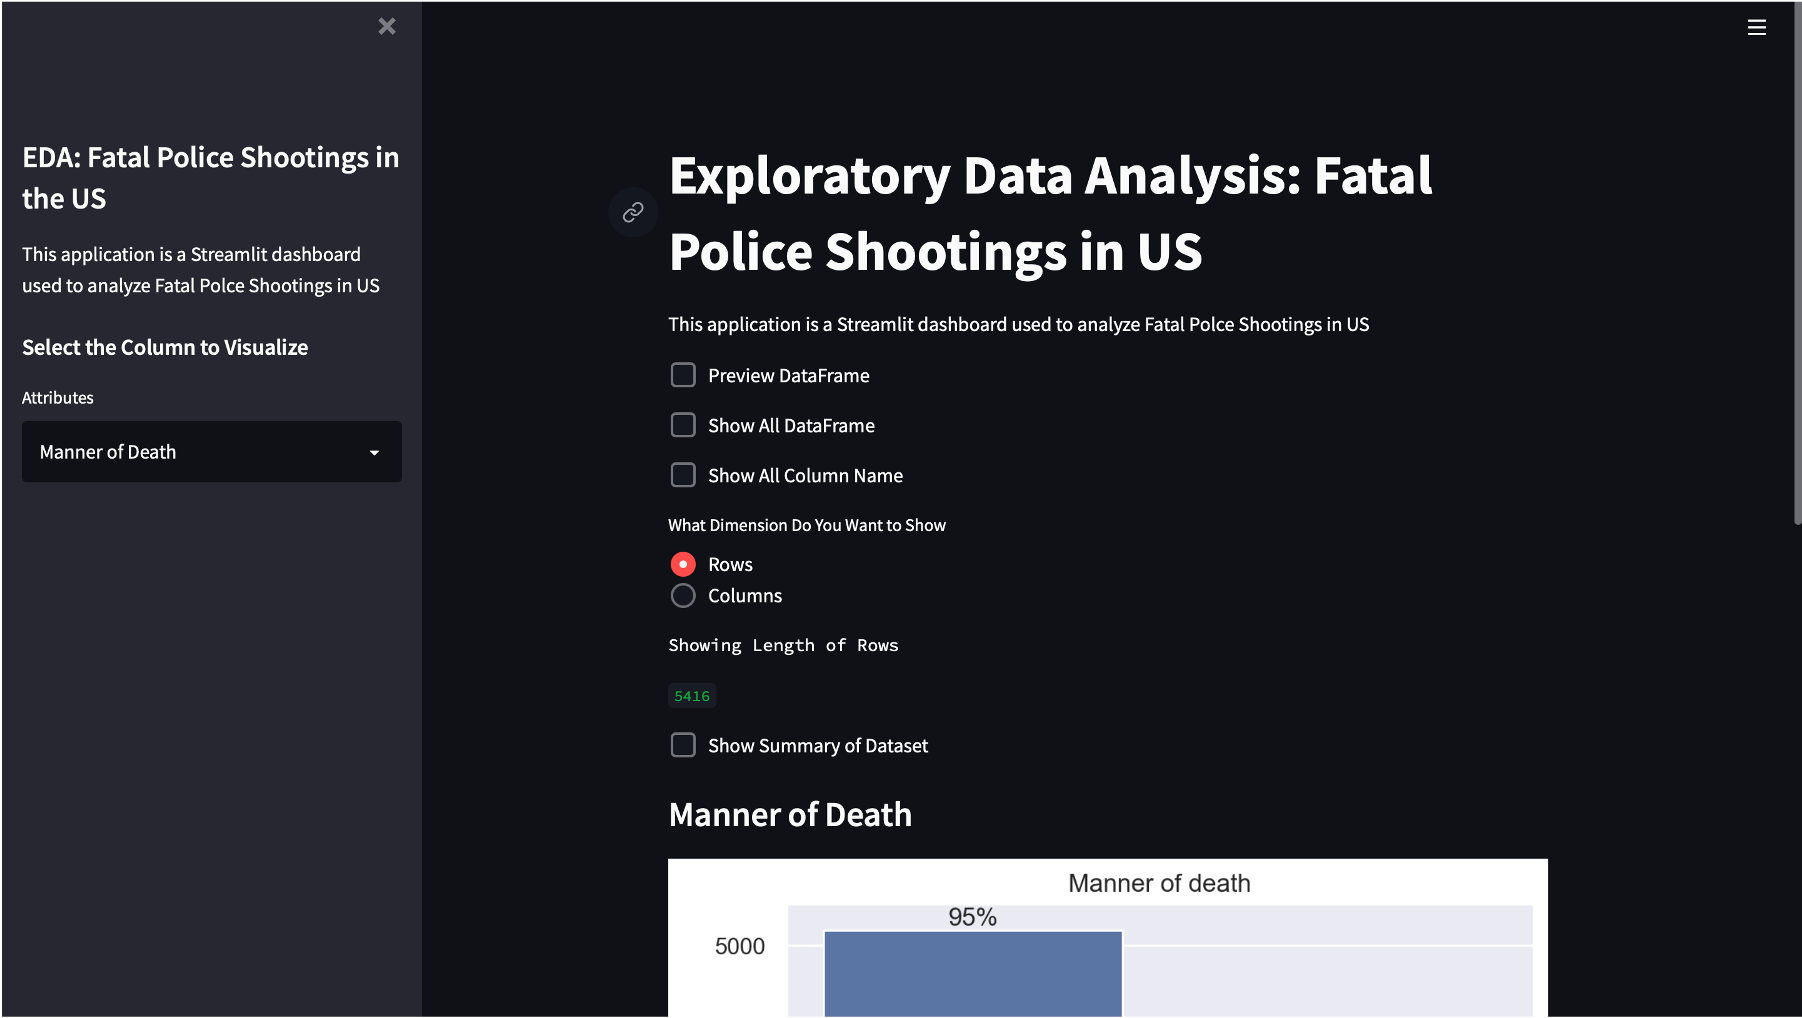
Task: Click the blue bar in the chart
Action: 972,974
